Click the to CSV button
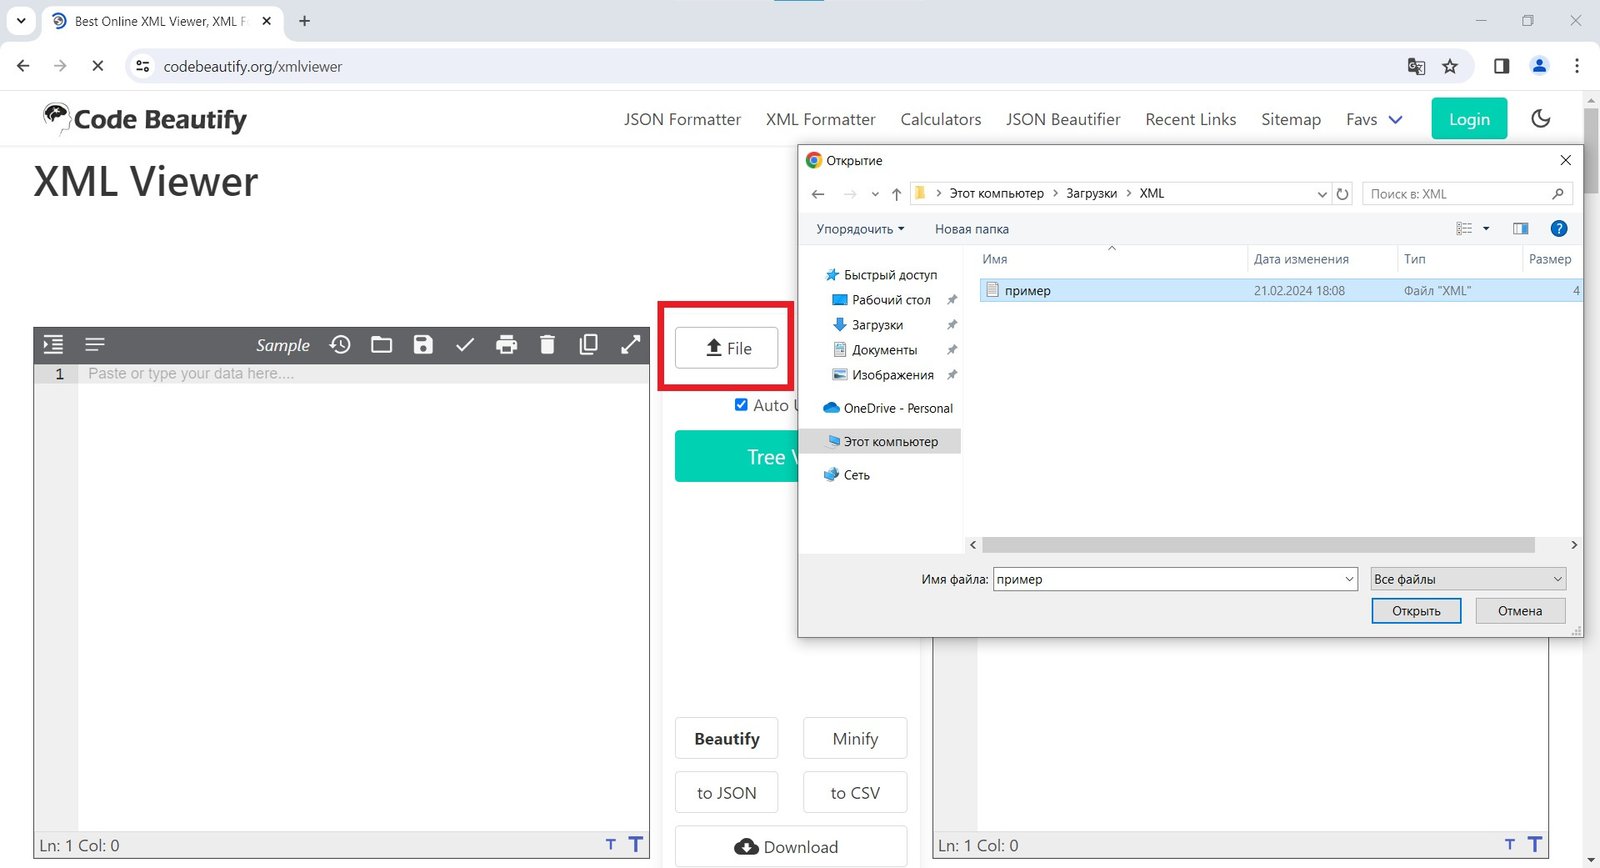Screen dimensions: 1600x868 tap(855, 793)
